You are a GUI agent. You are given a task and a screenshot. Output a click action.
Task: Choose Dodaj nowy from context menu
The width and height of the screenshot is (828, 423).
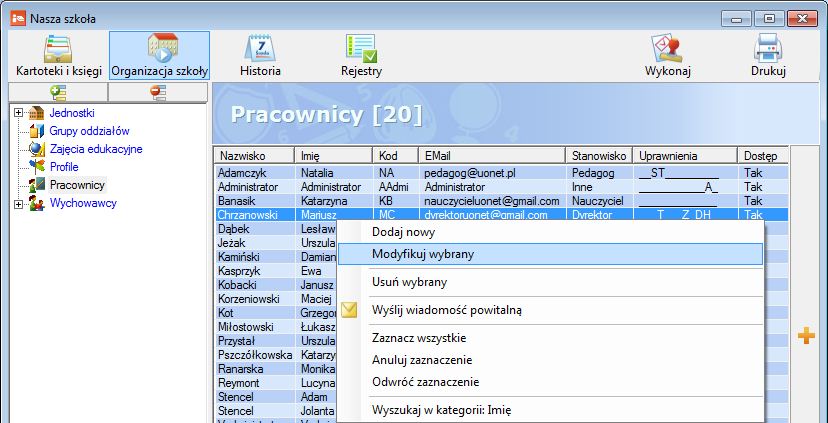[x=550, y=232]
